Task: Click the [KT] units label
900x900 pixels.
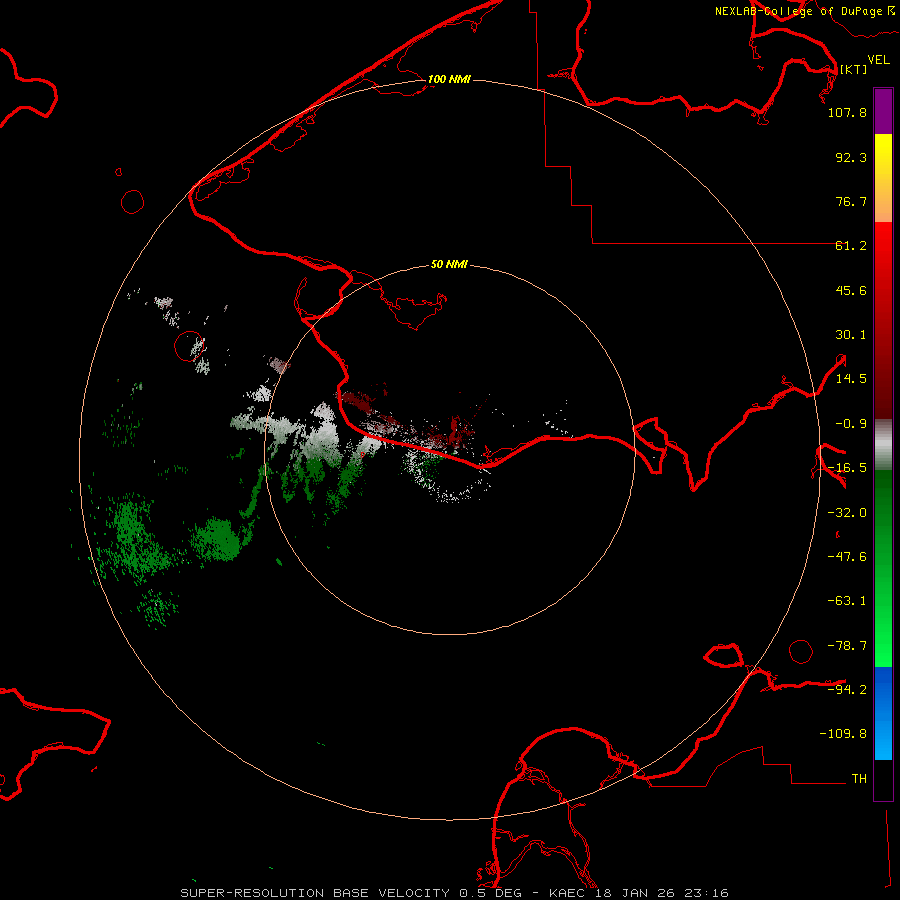Action: tap(853, 69)
